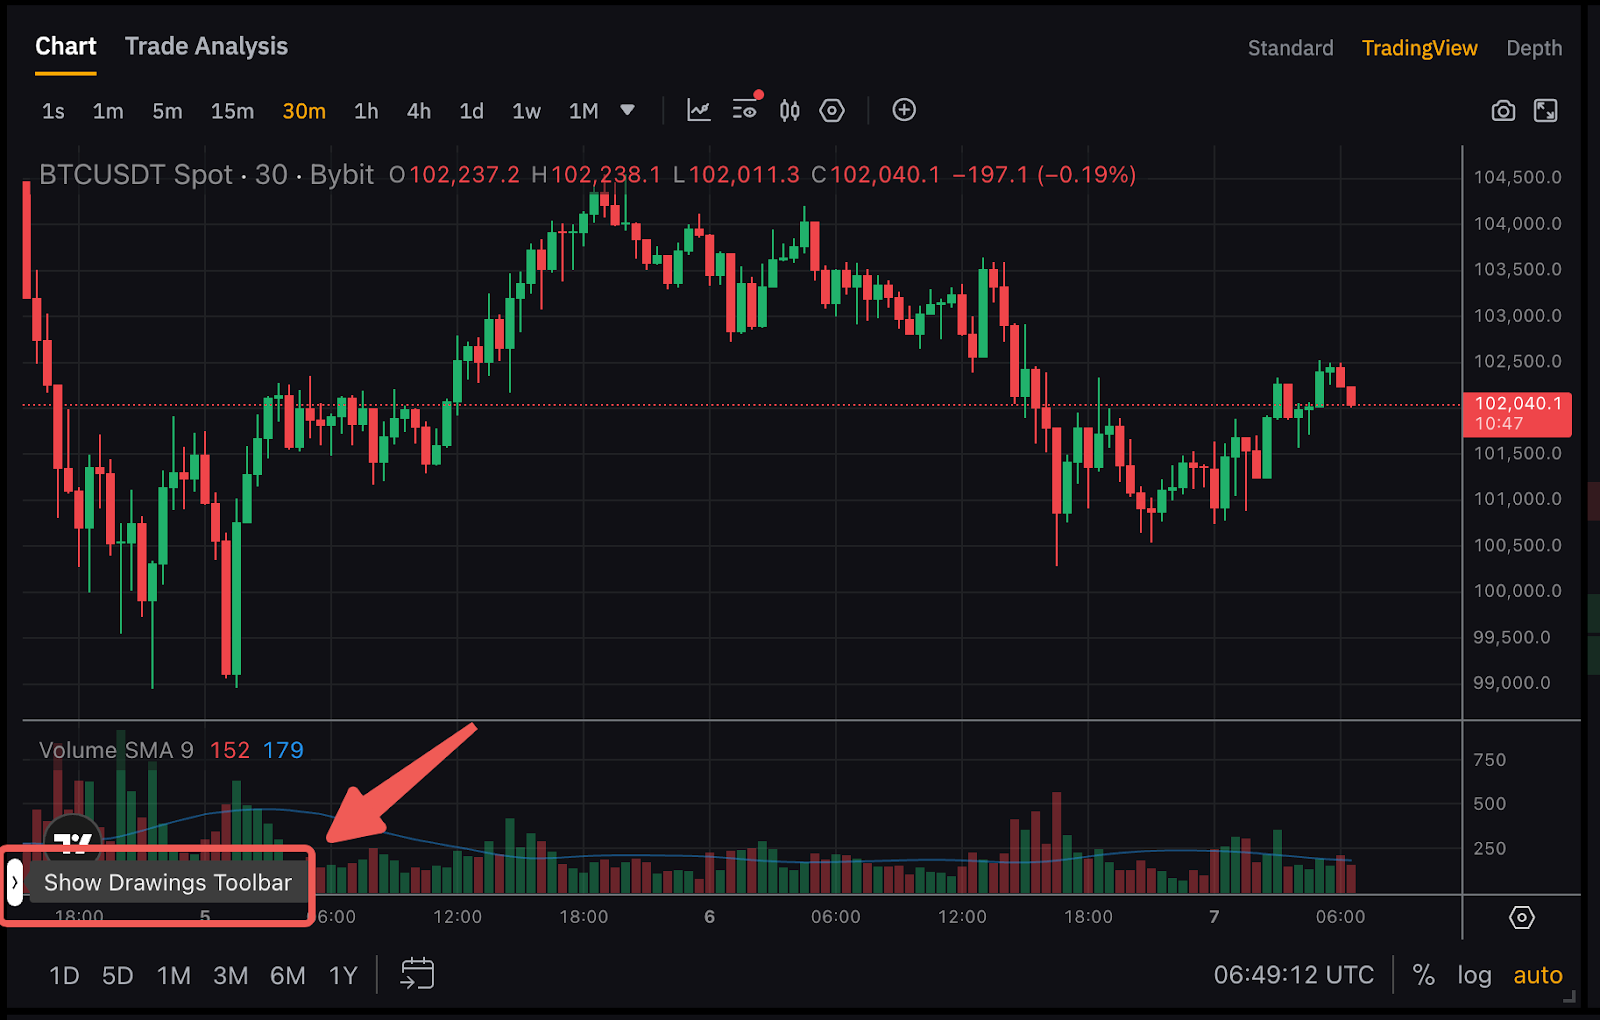
Task: Toggle auto scale mode
Action: click(1537, 975)
